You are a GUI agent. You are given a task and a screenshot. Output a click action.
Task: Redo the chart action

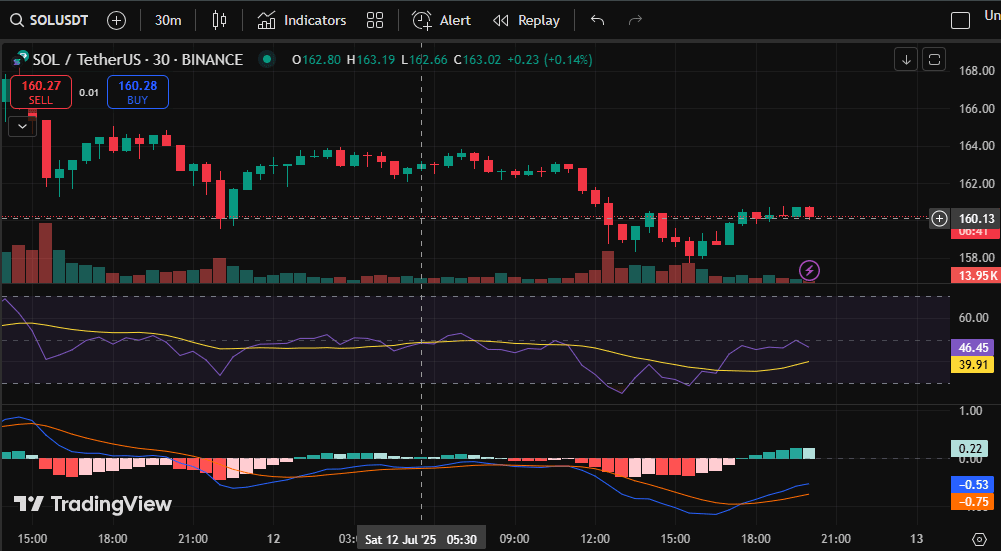635,20
